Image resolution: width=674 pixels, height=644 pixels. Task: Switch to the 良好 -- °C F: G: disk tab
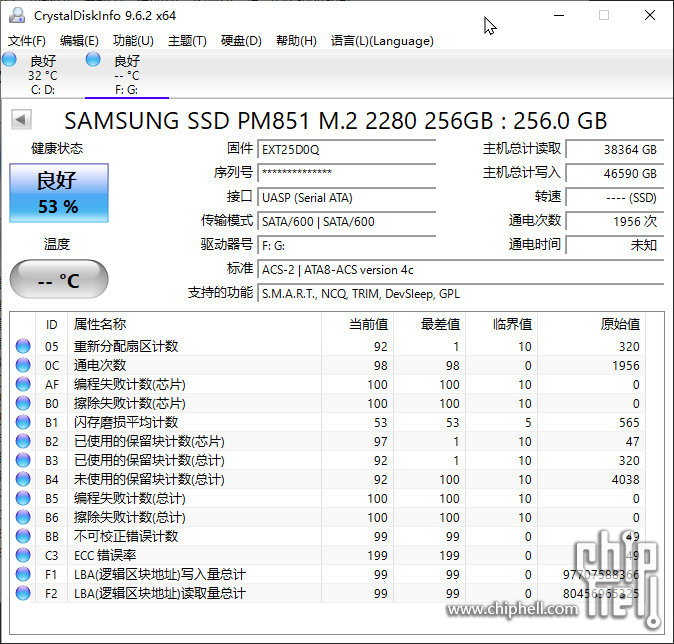(x=126, y=74)
